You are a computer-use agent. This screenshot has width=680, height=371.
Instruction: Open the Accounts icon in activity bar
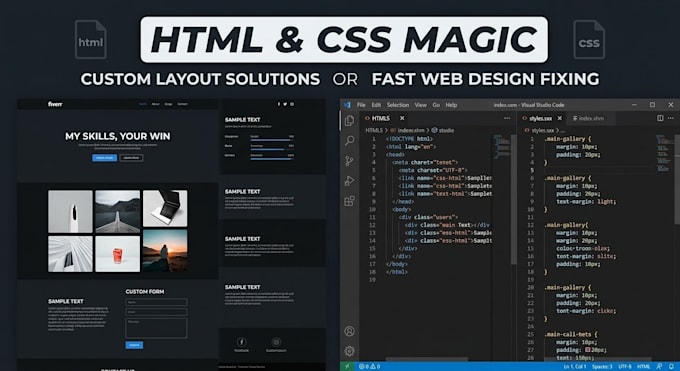[349, 331]
